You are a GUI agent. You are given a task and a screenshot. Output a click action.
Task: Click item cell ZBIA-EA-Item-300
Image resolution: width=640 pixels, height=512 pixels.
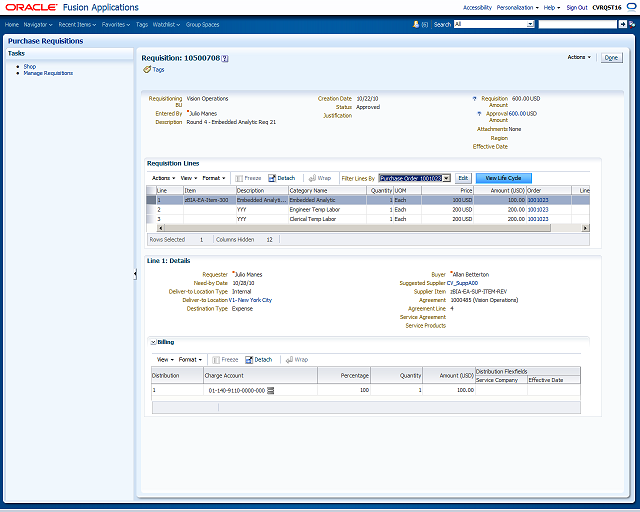tap(210, 200)
